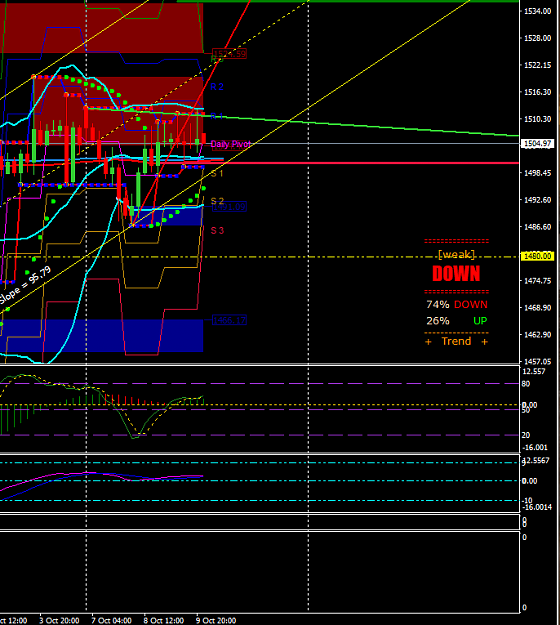Click the 1528.00 value on price axis
Image resolution: width=560 pixels, height=625 pixels.
tap(538, 38)
